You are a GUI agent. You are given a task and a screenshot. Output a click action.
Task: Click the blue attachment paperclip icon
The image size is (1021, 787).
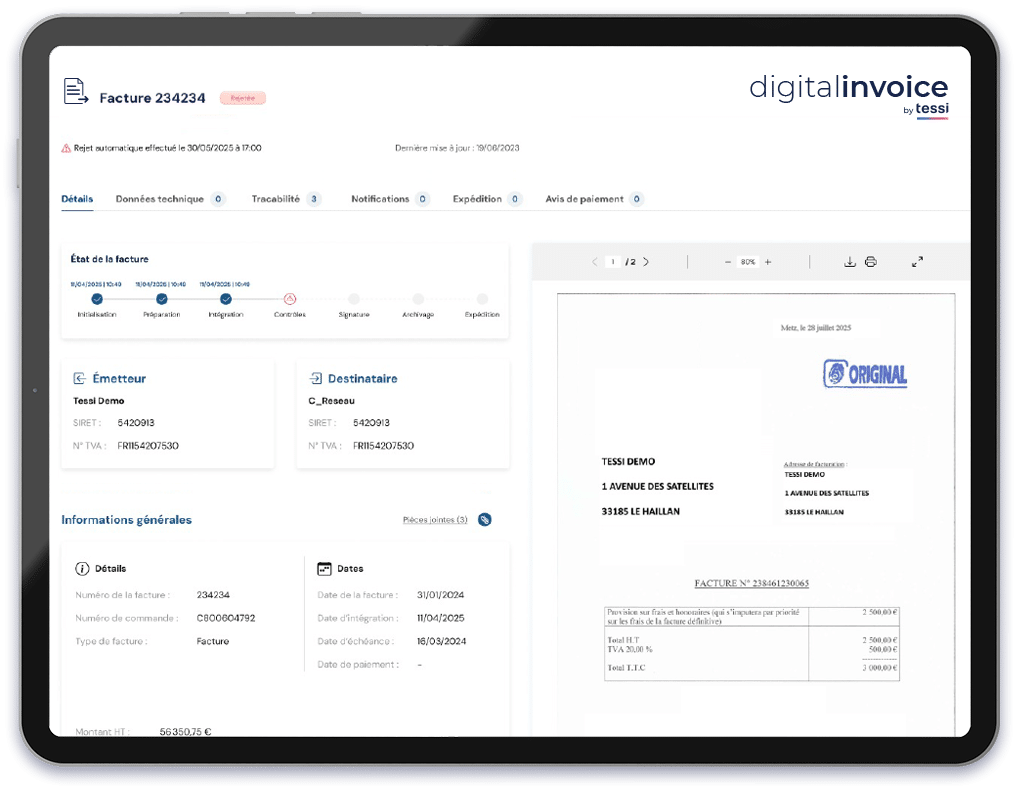tap(484, 520)
